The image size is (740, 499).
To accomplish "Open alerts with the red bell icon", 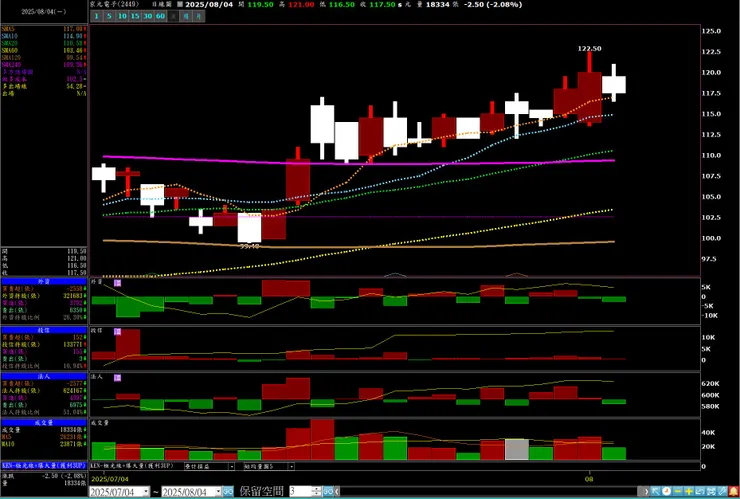I will [733, 491].
